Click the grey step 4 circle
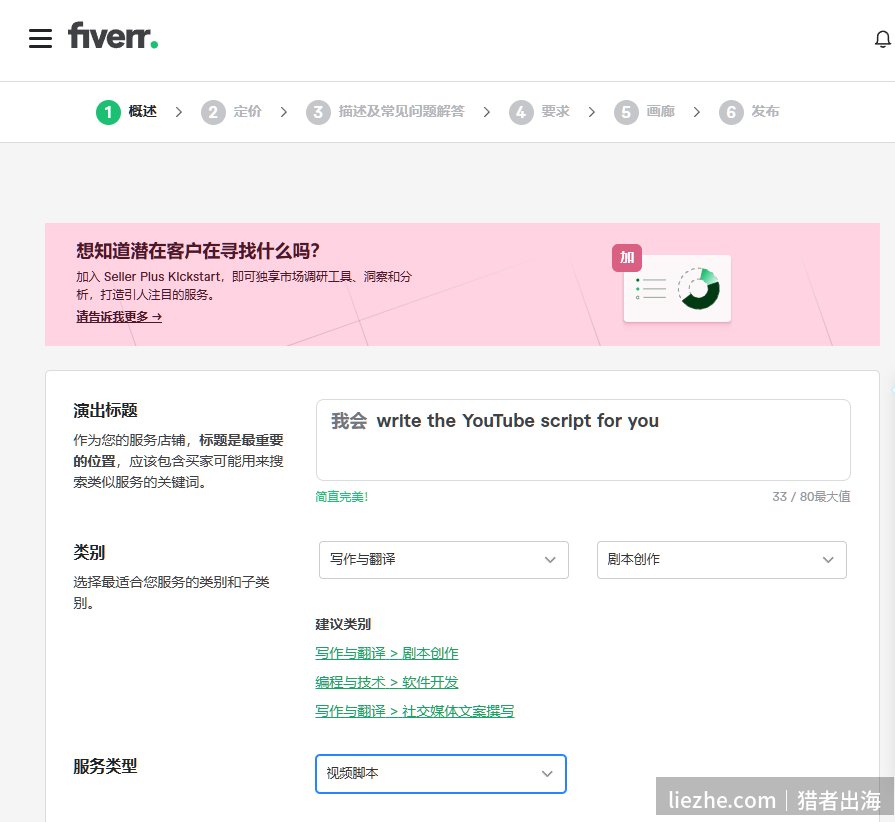 [x=521, y=112]
